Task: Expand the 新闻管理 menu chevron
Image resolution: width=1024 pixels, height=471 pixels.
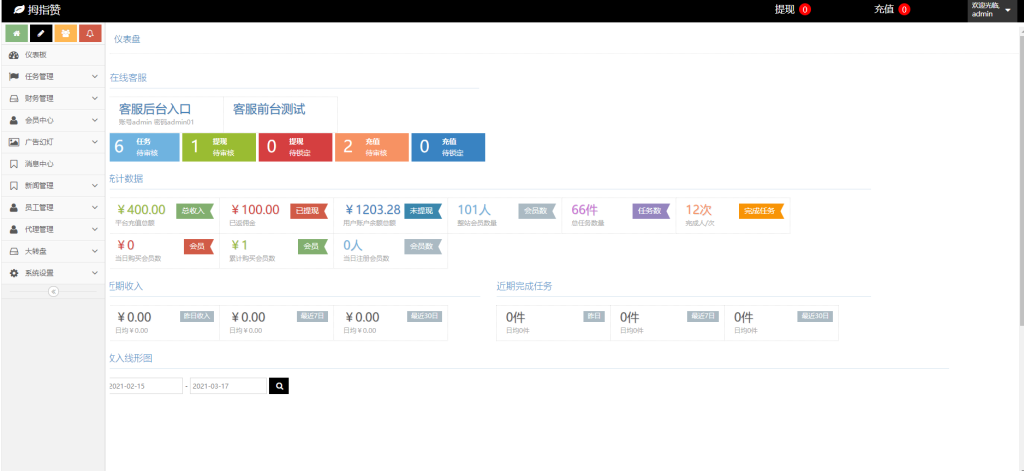Action: (x=95, y=186)
